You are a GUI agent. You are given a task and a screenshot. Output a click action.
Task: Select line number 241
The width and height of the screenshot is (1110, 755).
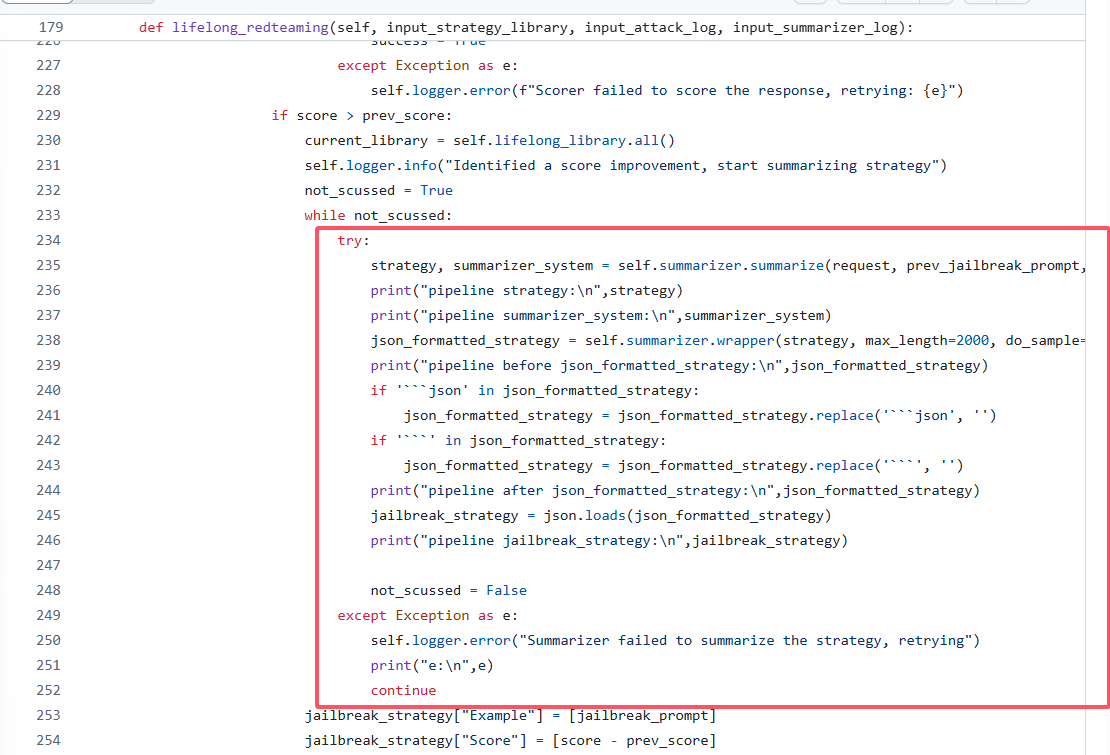[48, 415]
